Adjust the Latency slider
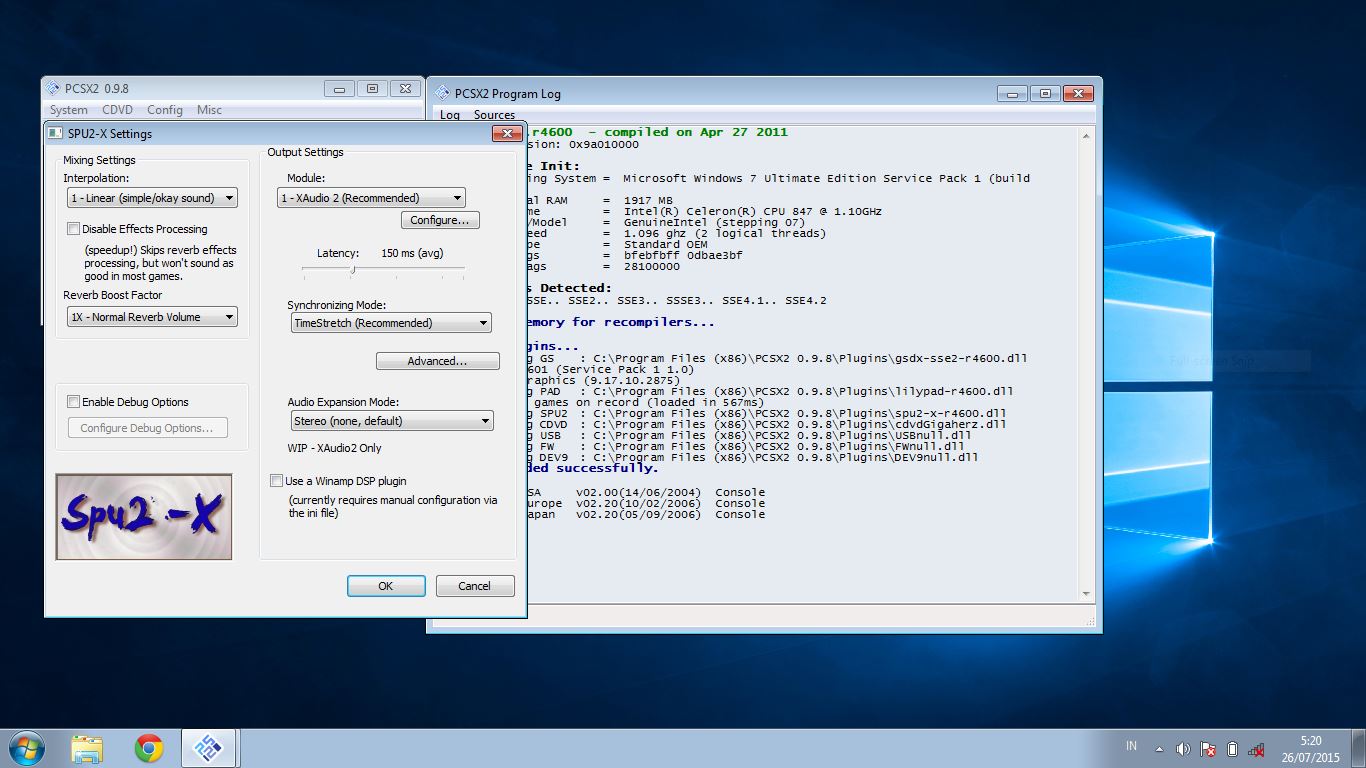 (x=353, y=269)
